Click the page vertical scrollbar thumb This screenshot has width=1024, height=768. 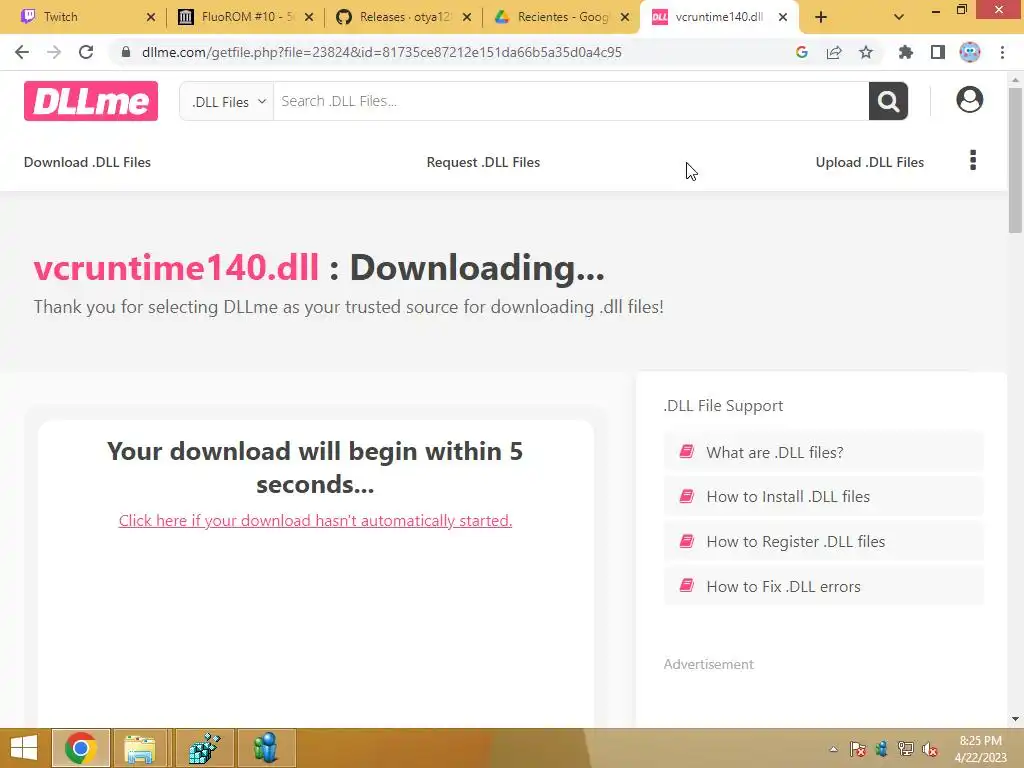pyautogui.click(x=1015, y=160)
